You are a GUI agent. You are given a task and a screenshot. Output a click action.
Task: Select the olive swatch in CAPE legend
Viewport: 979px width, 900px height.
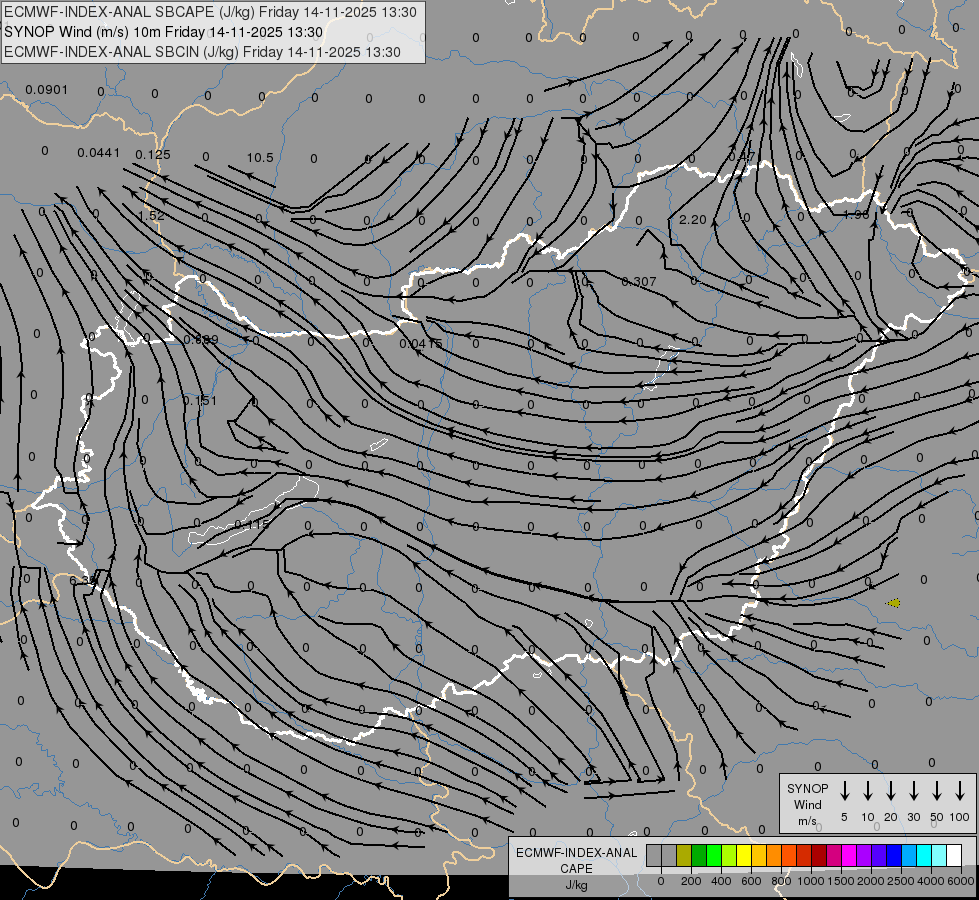pyautogui.click(x=684, y=855)
